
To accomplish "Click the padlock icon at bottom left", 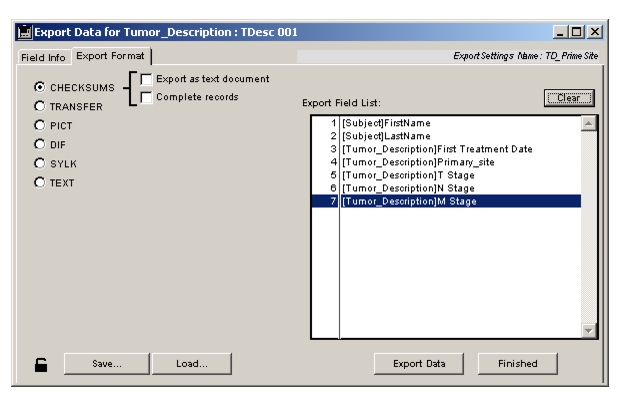I will (40, 364).
